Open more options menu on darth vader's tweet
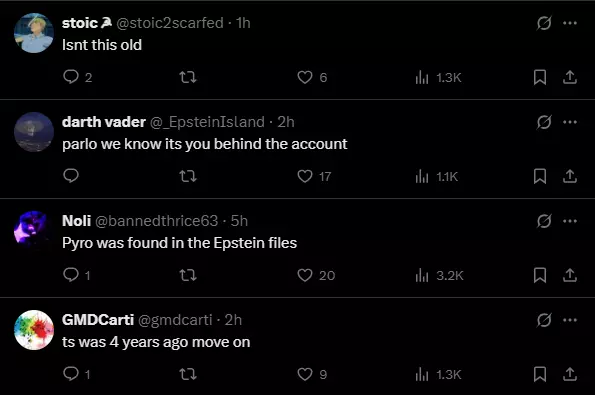 (x=570, y=122)
